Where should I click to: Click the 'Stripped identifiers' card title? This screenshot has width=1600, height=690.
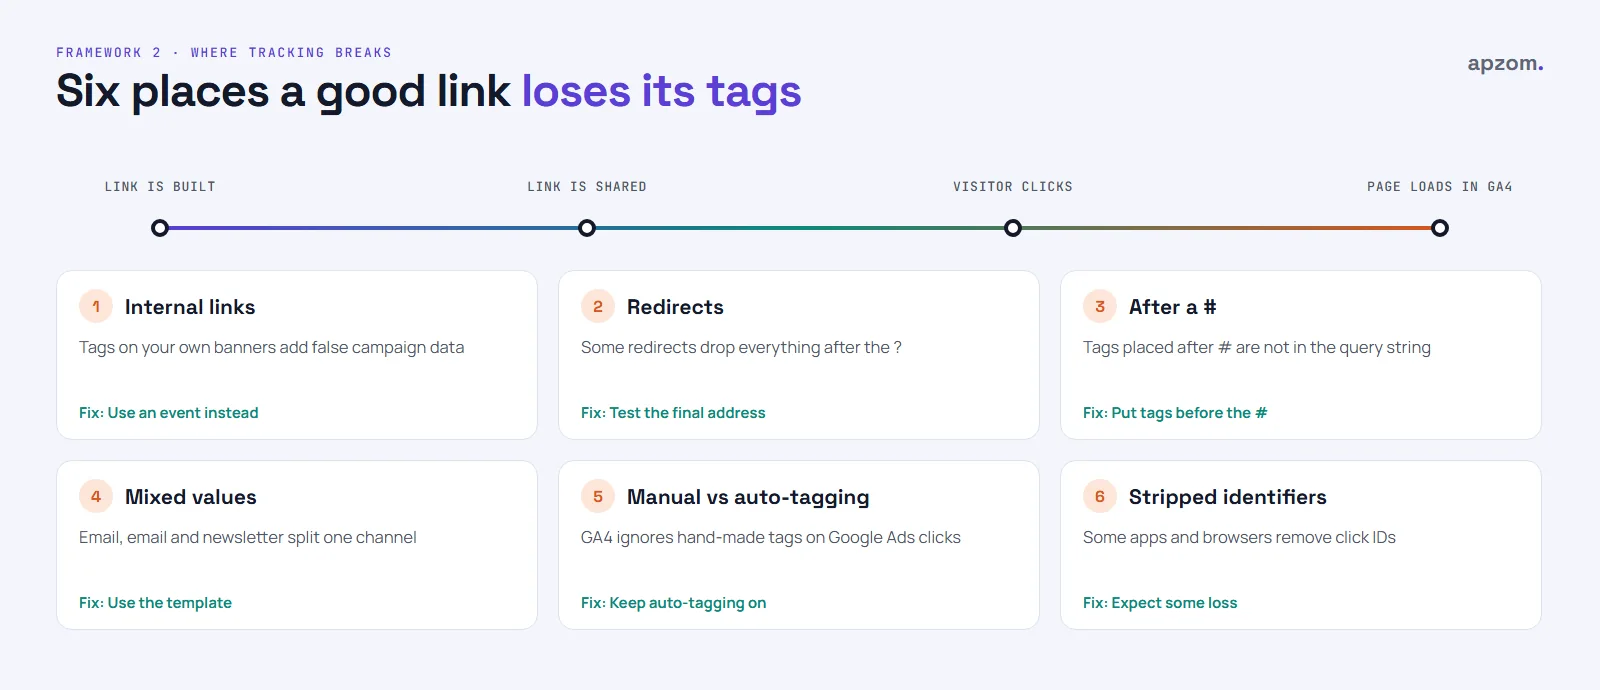point(1228,498)
